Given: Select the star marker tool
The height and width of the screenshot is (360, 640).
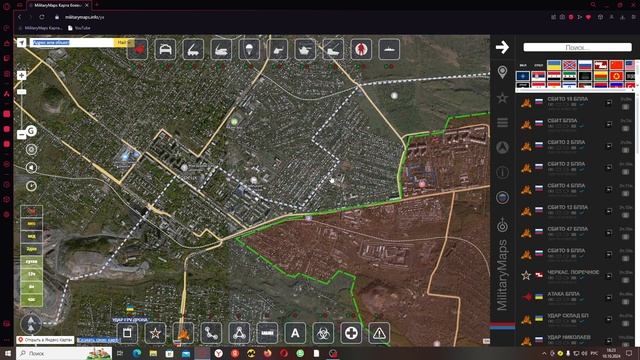Looking at the screenshot, I should (x=155, y=333).
